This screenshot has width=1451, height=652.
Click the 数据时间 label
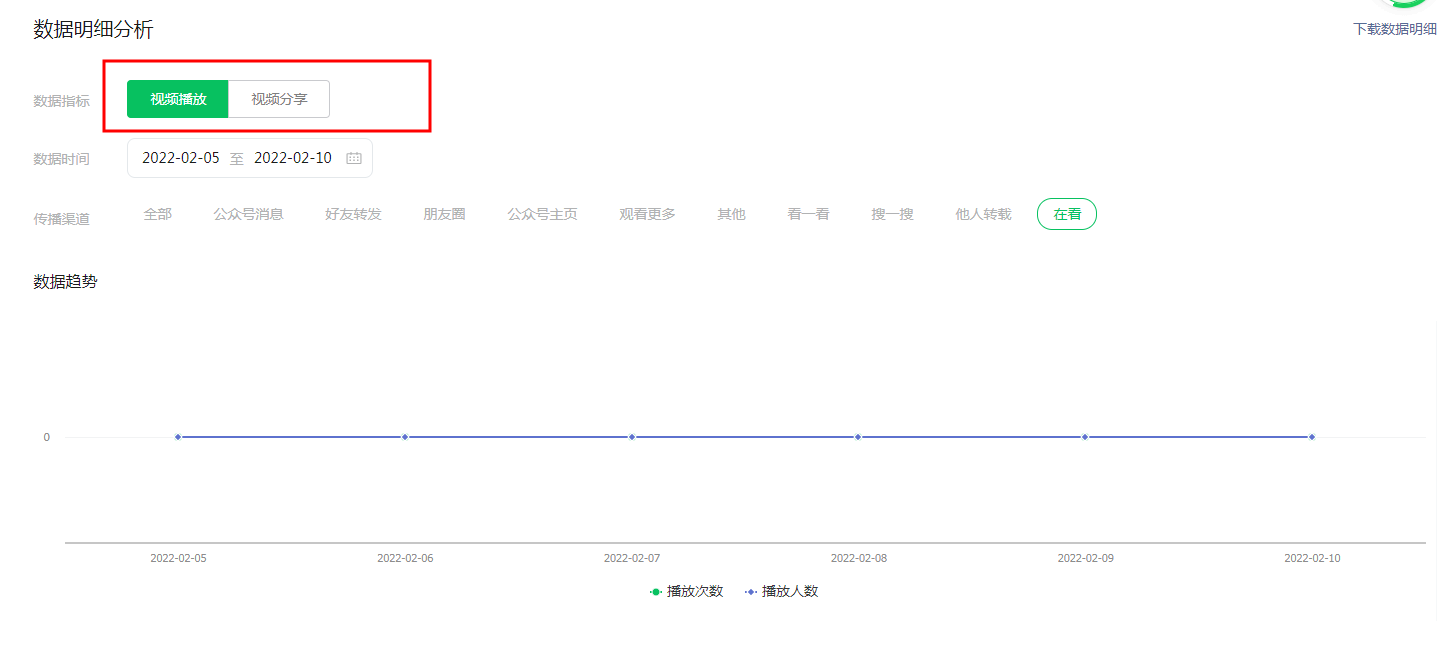[61, 159]
